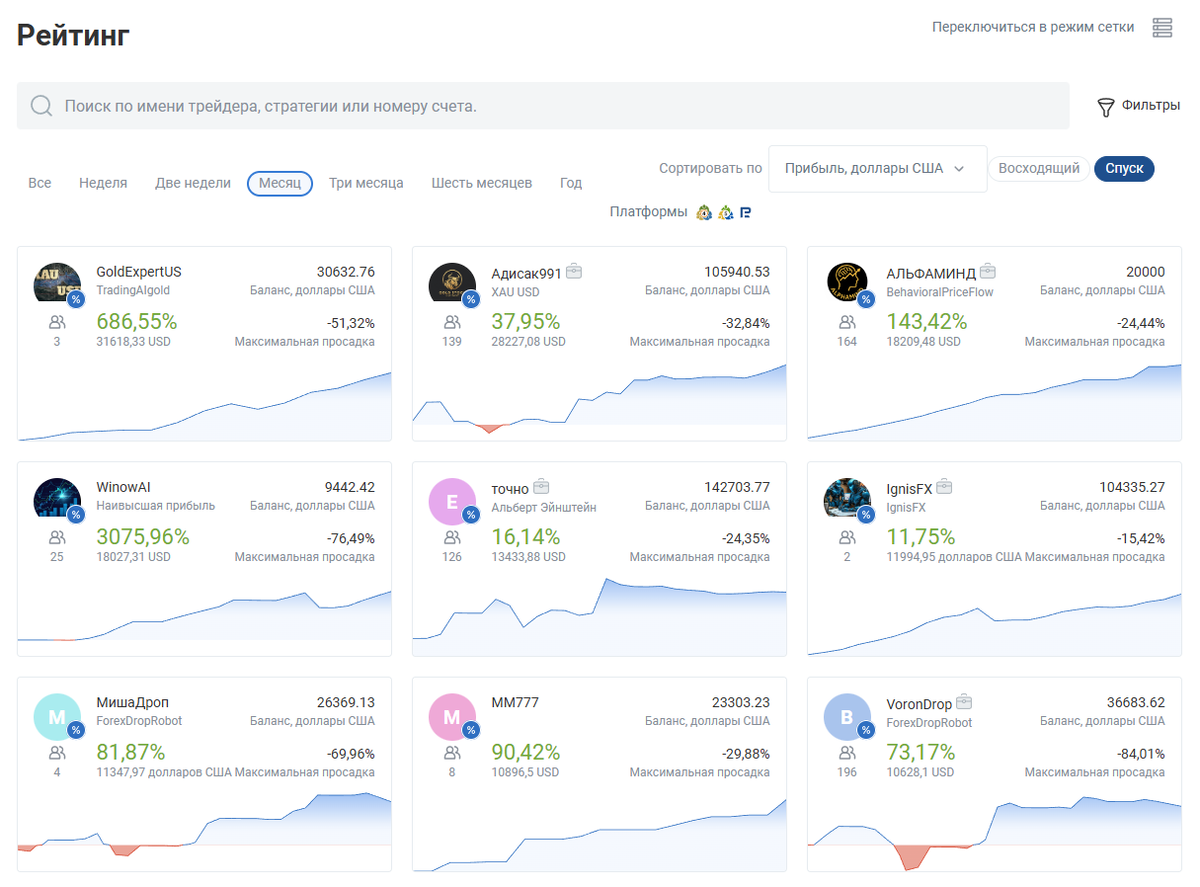Open the МишаДроп trader profile
The image size is (1200, 887).
tap(133, 702)
